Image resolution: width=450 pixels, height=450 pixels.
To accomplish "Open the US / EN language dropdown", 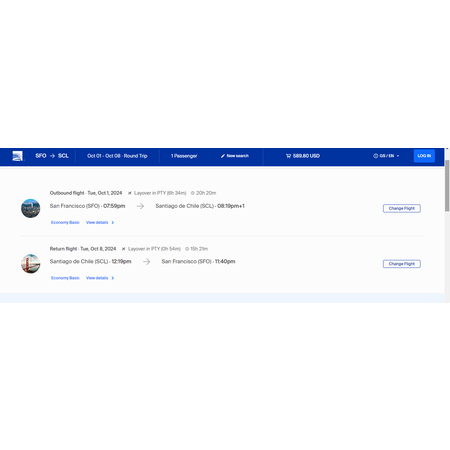I will pyautogui.click(x=386, y=156).
